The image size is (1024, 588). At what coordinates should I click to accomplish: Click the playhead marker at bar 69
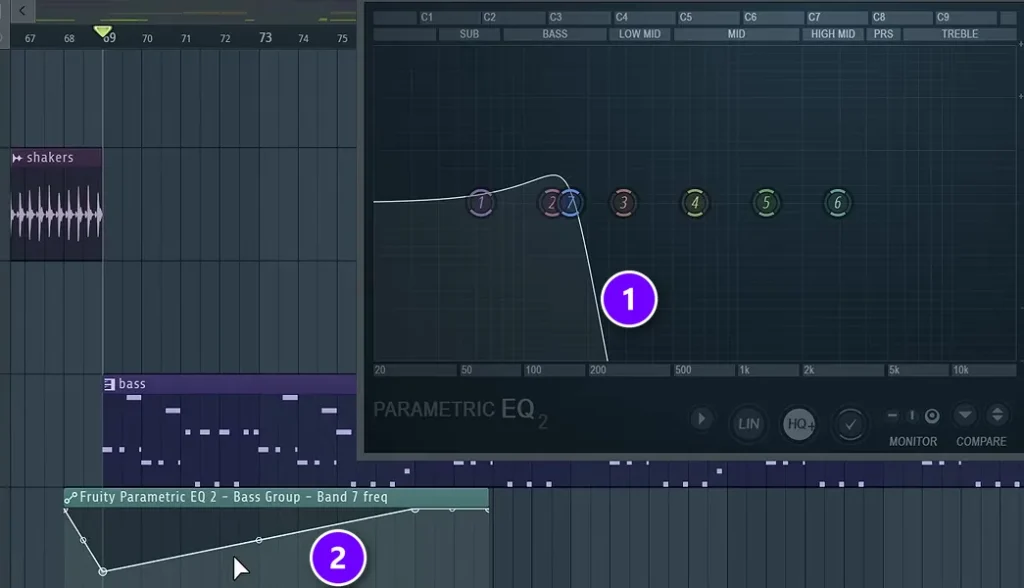[103, 31]
